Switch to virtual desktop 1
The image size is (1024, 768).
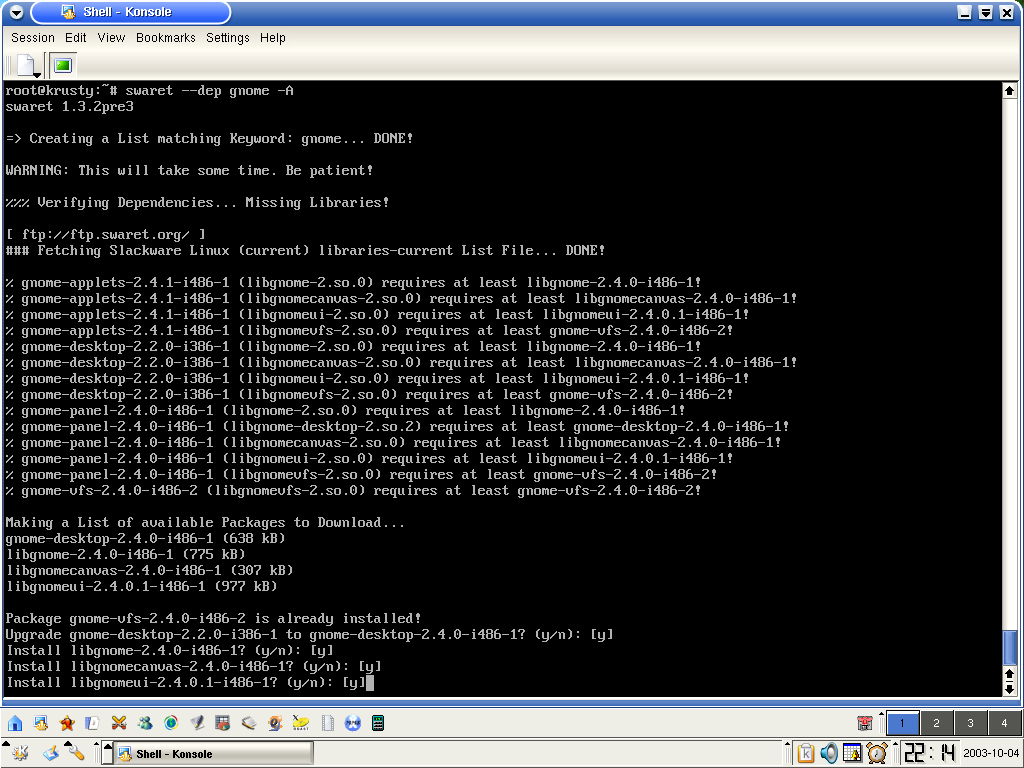[x=903, y=723]
